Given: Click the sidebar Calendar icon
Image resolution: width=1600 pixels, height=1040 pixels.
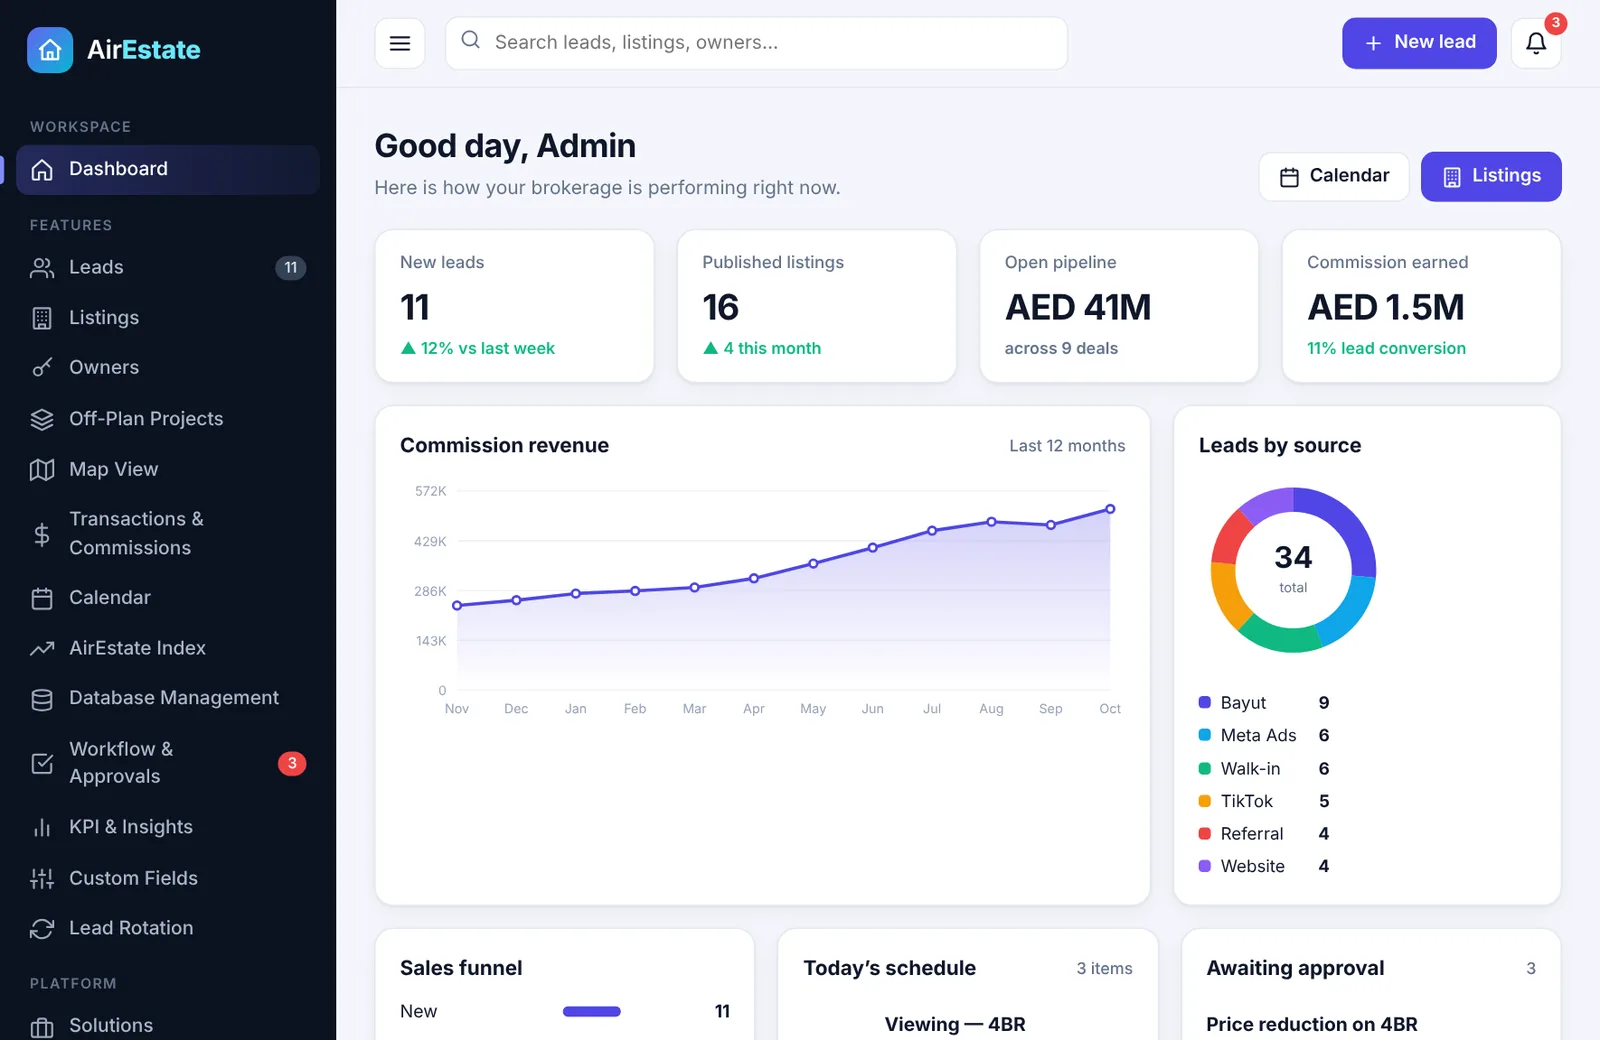Looking at the screenshot, I should [x=42, y=598].
